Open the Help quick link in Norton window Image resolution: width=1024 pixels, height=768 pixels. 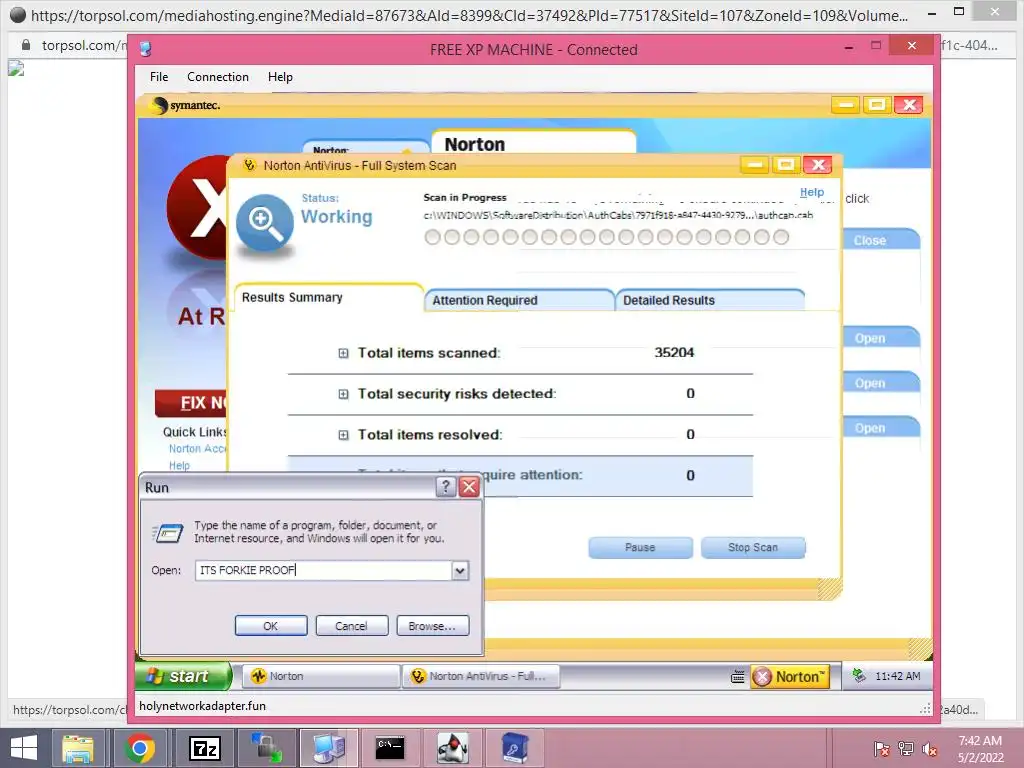[x=180, y=466]
